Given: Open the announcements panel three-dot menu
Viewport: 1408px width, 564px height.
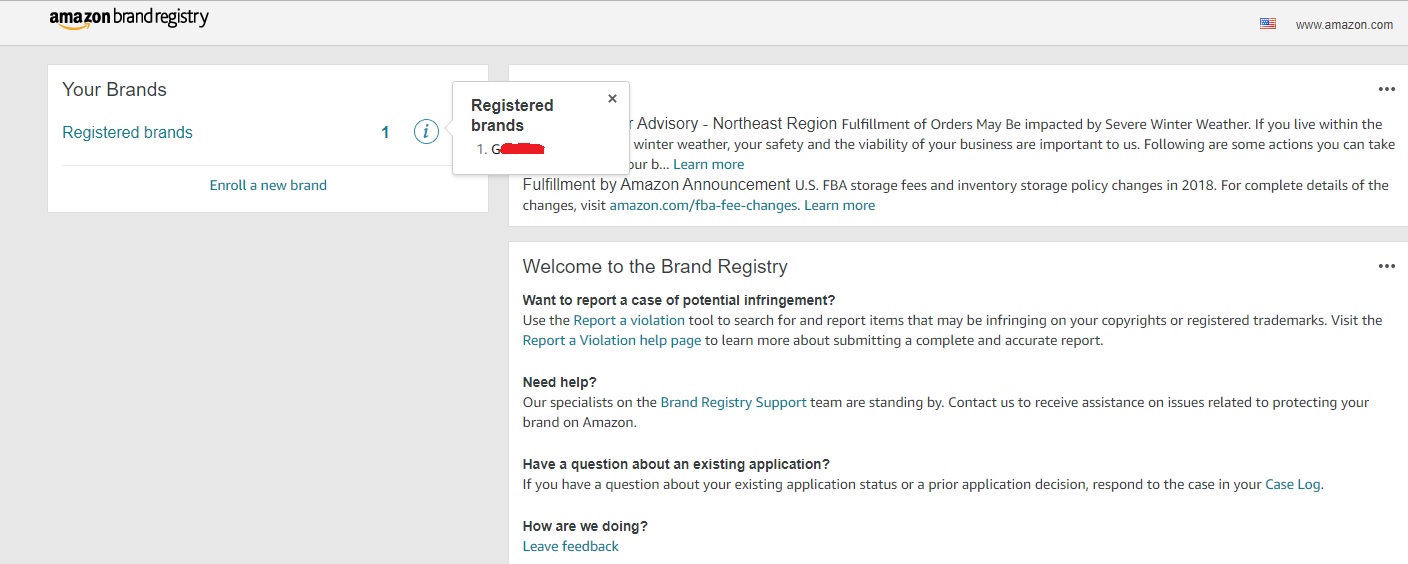Looking at the screenshot, I should [x=1386, y=89].
